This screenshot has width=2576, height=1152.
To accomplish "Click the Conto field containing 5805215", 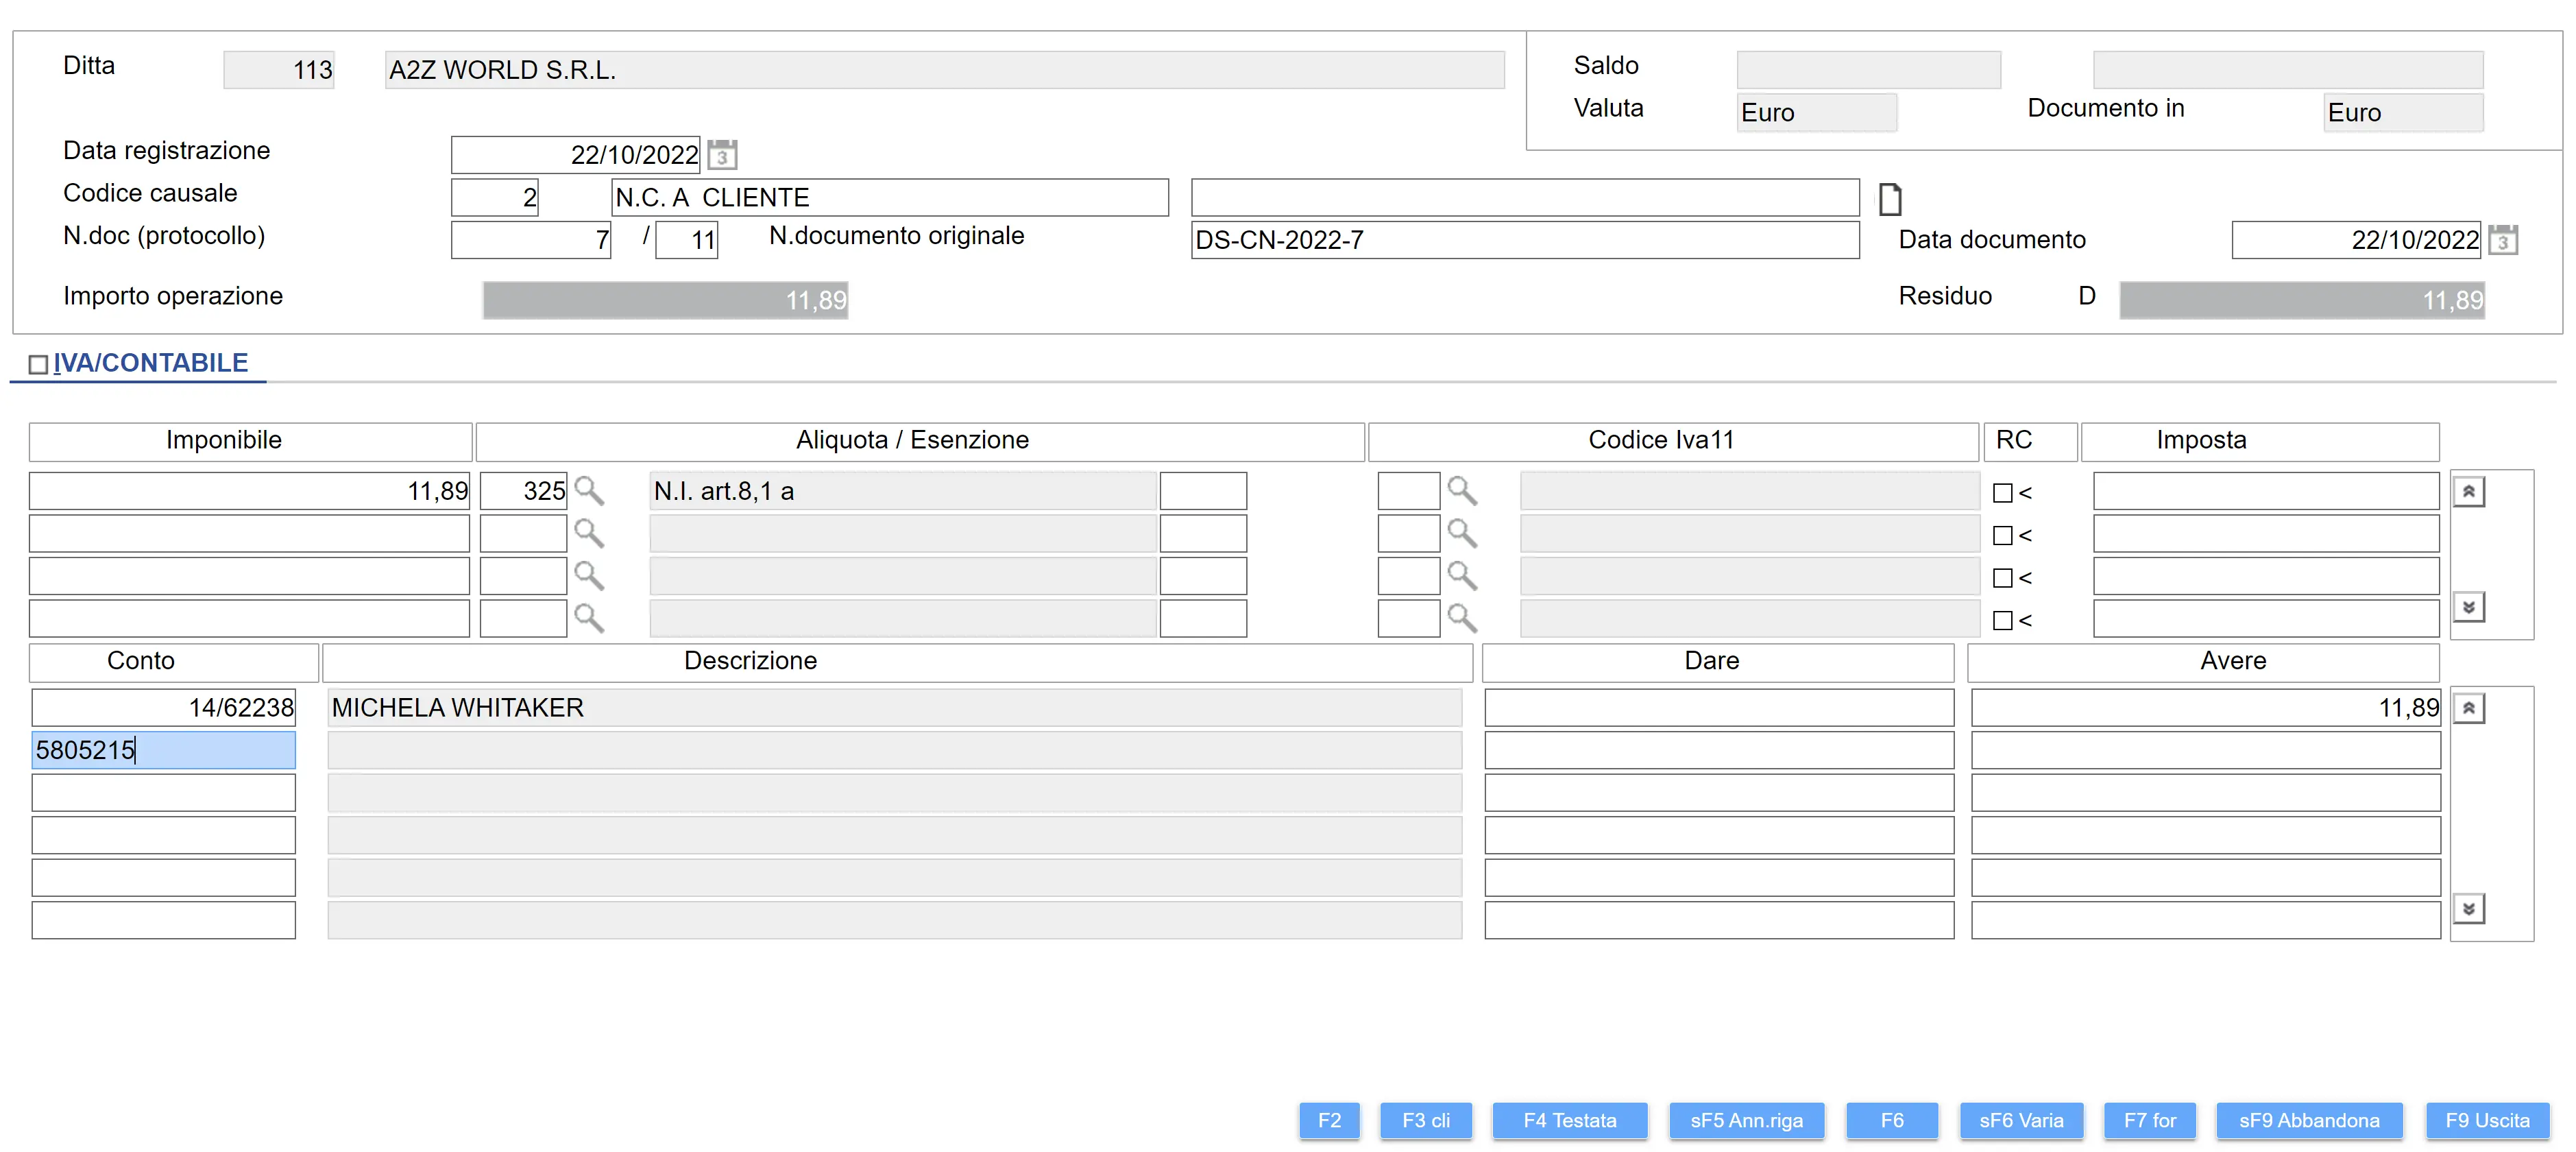I will point(163,750).
